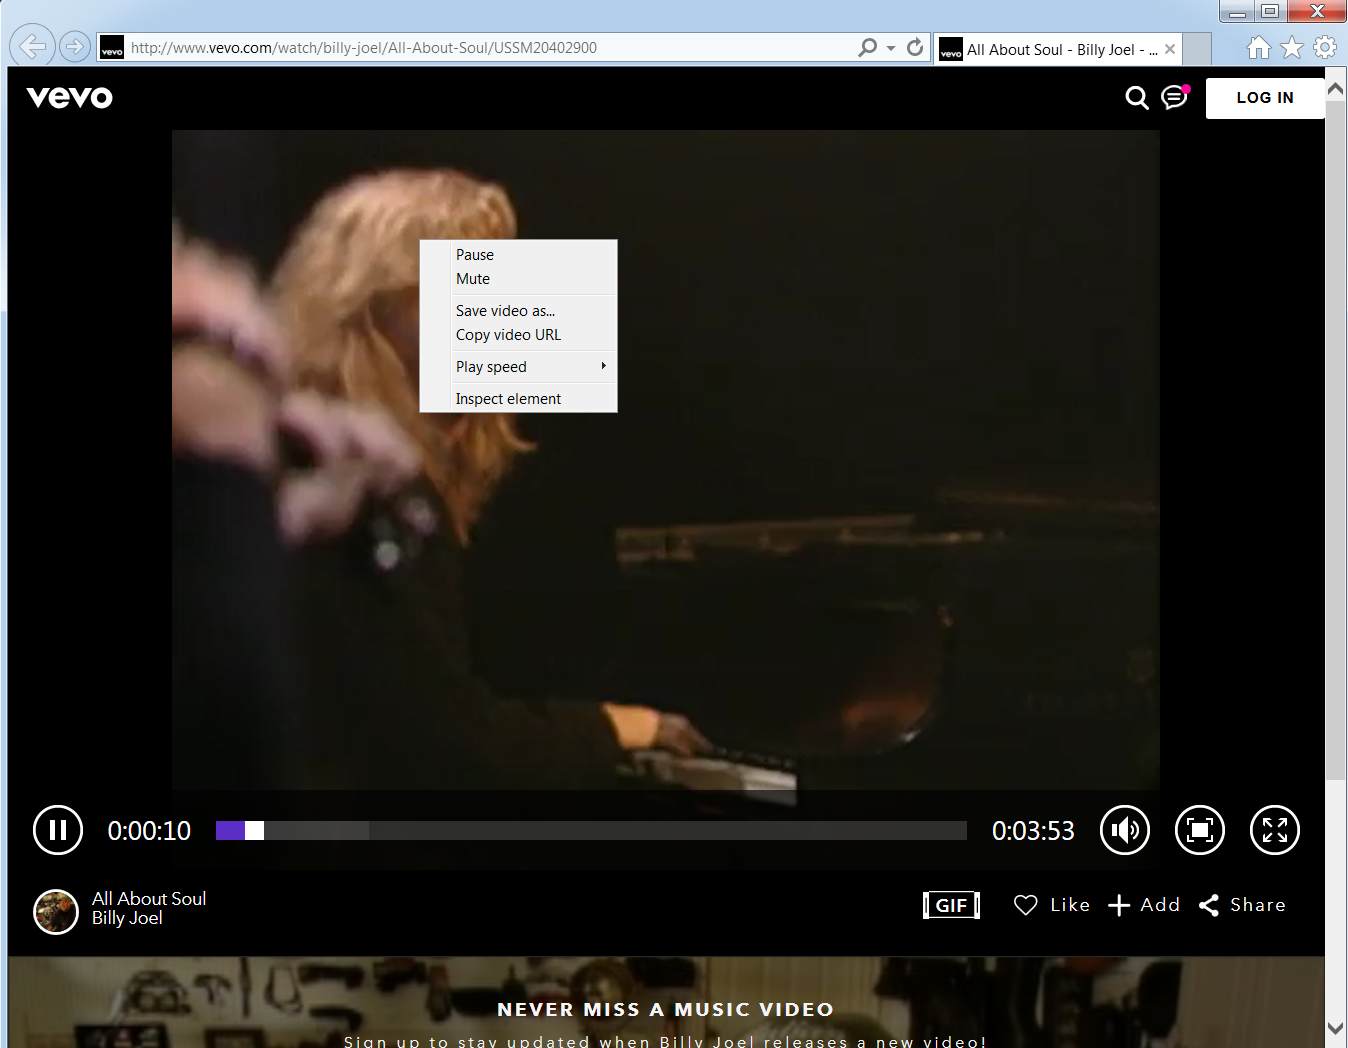Click the vertical scrollbar thumb
1348x1048 pixels.
pos(1335,439)
